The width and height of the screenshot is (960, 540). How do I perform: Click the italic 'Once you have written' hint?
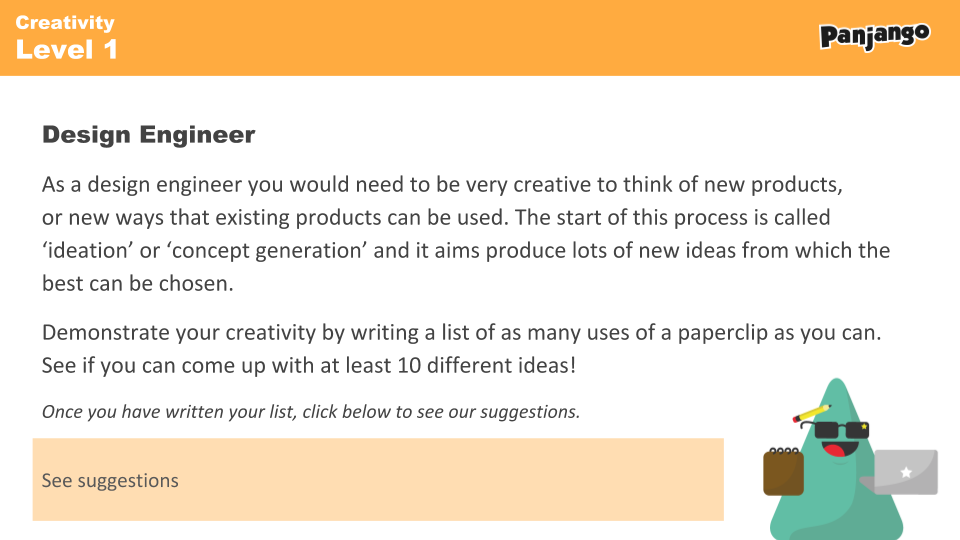coord(310,411)
